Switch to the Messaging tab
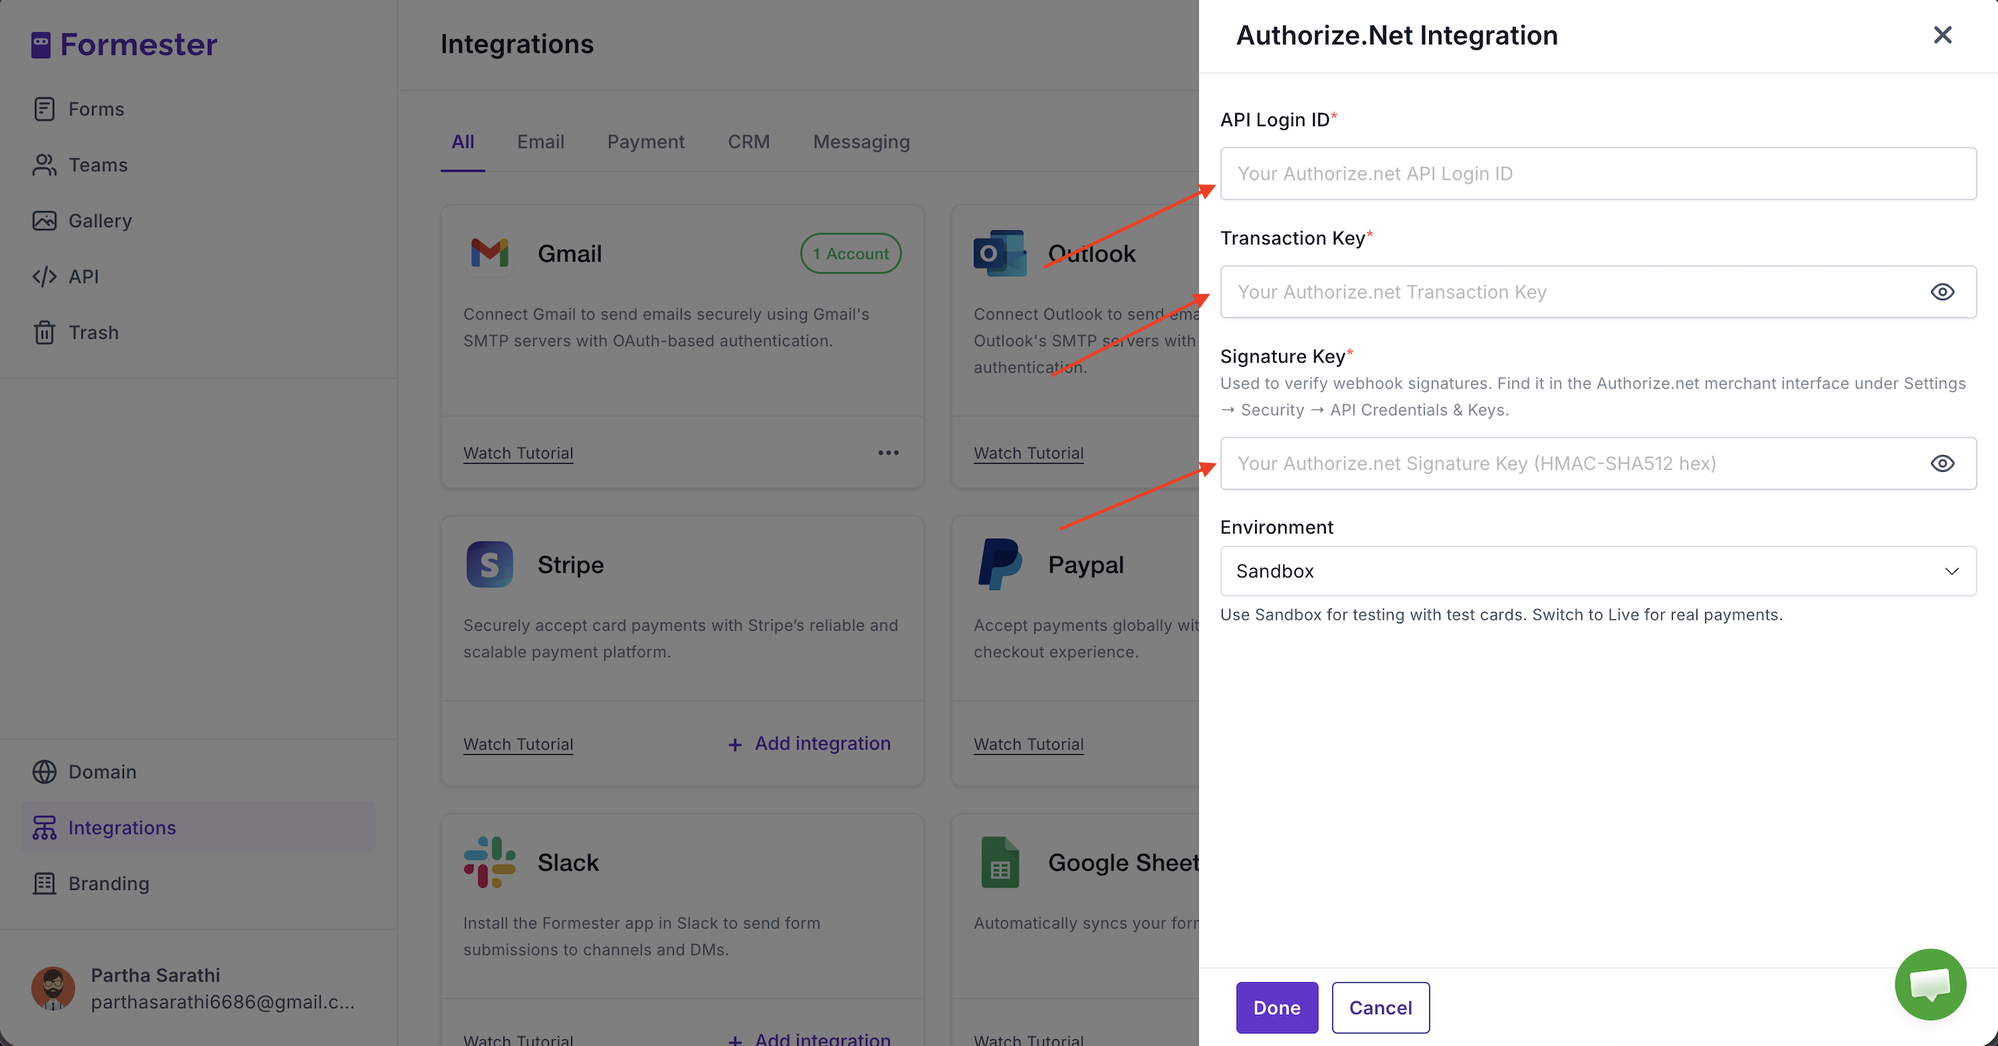 click(x=861, y=142)
